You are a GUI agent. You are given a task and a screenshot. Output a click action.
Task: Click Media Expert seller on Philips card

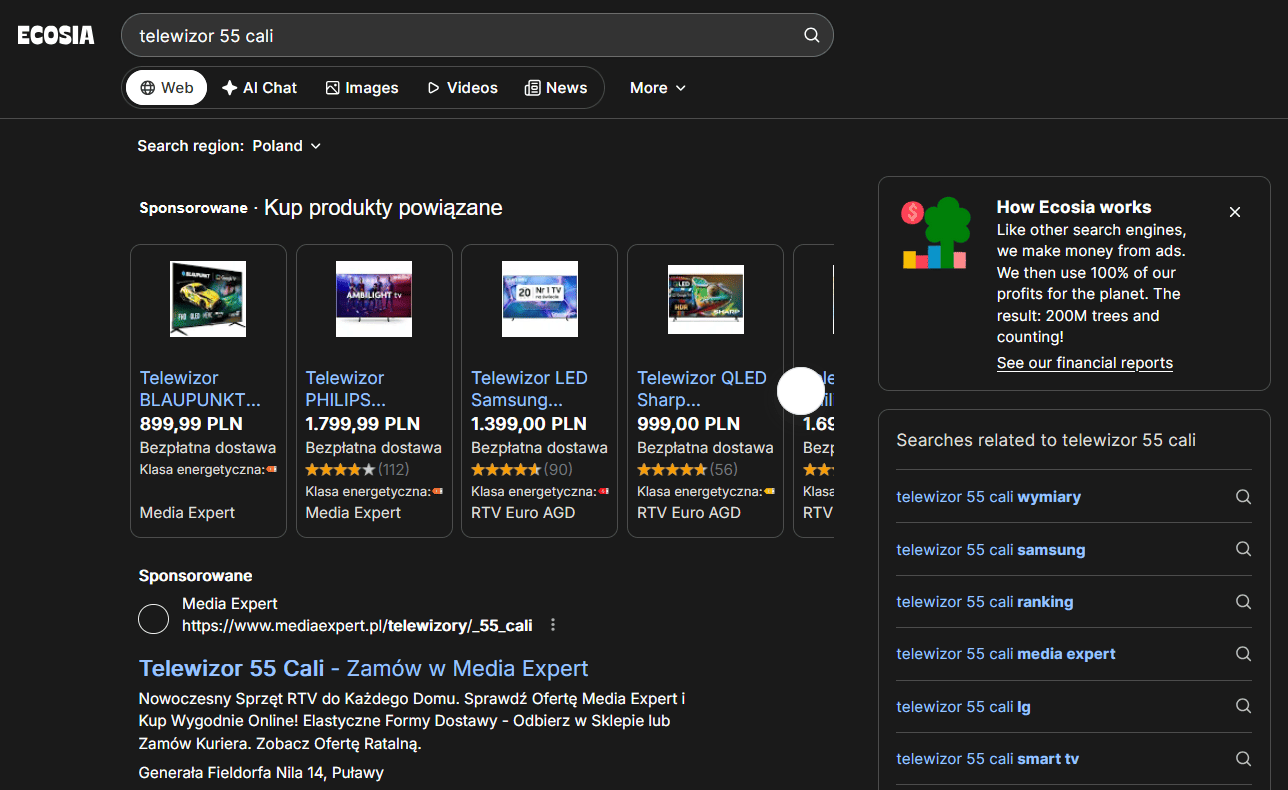[353, 513]
